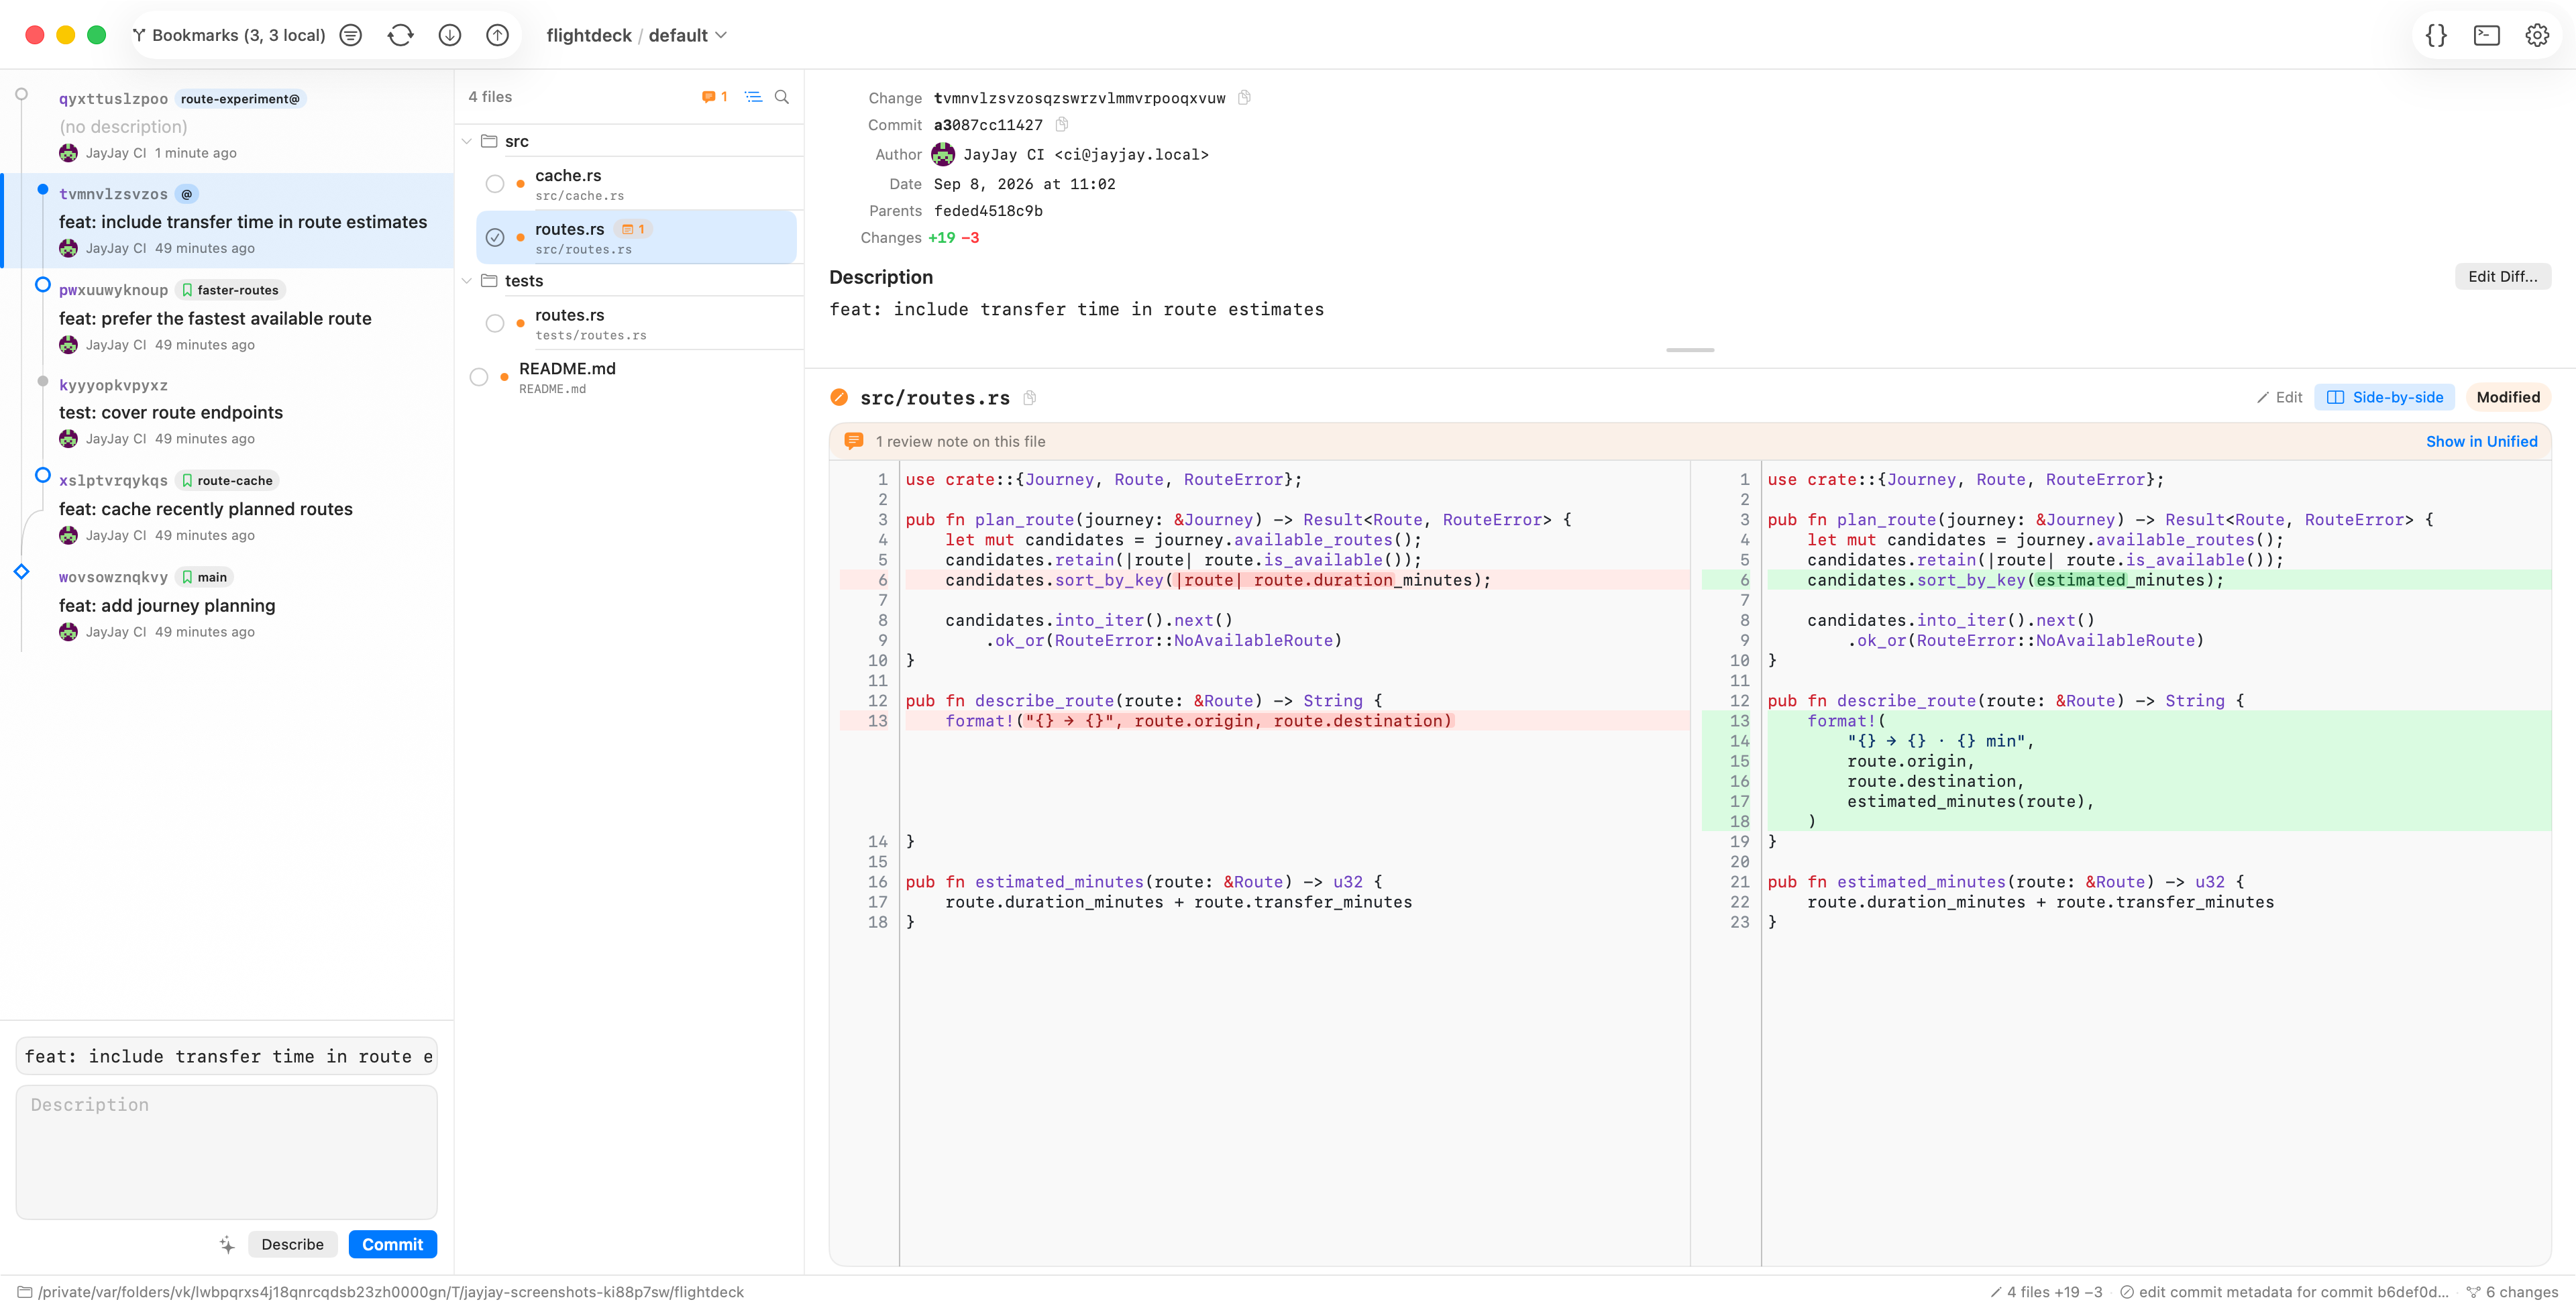
Task: Click the revset filter lines icon
Action: pos(351,35)
